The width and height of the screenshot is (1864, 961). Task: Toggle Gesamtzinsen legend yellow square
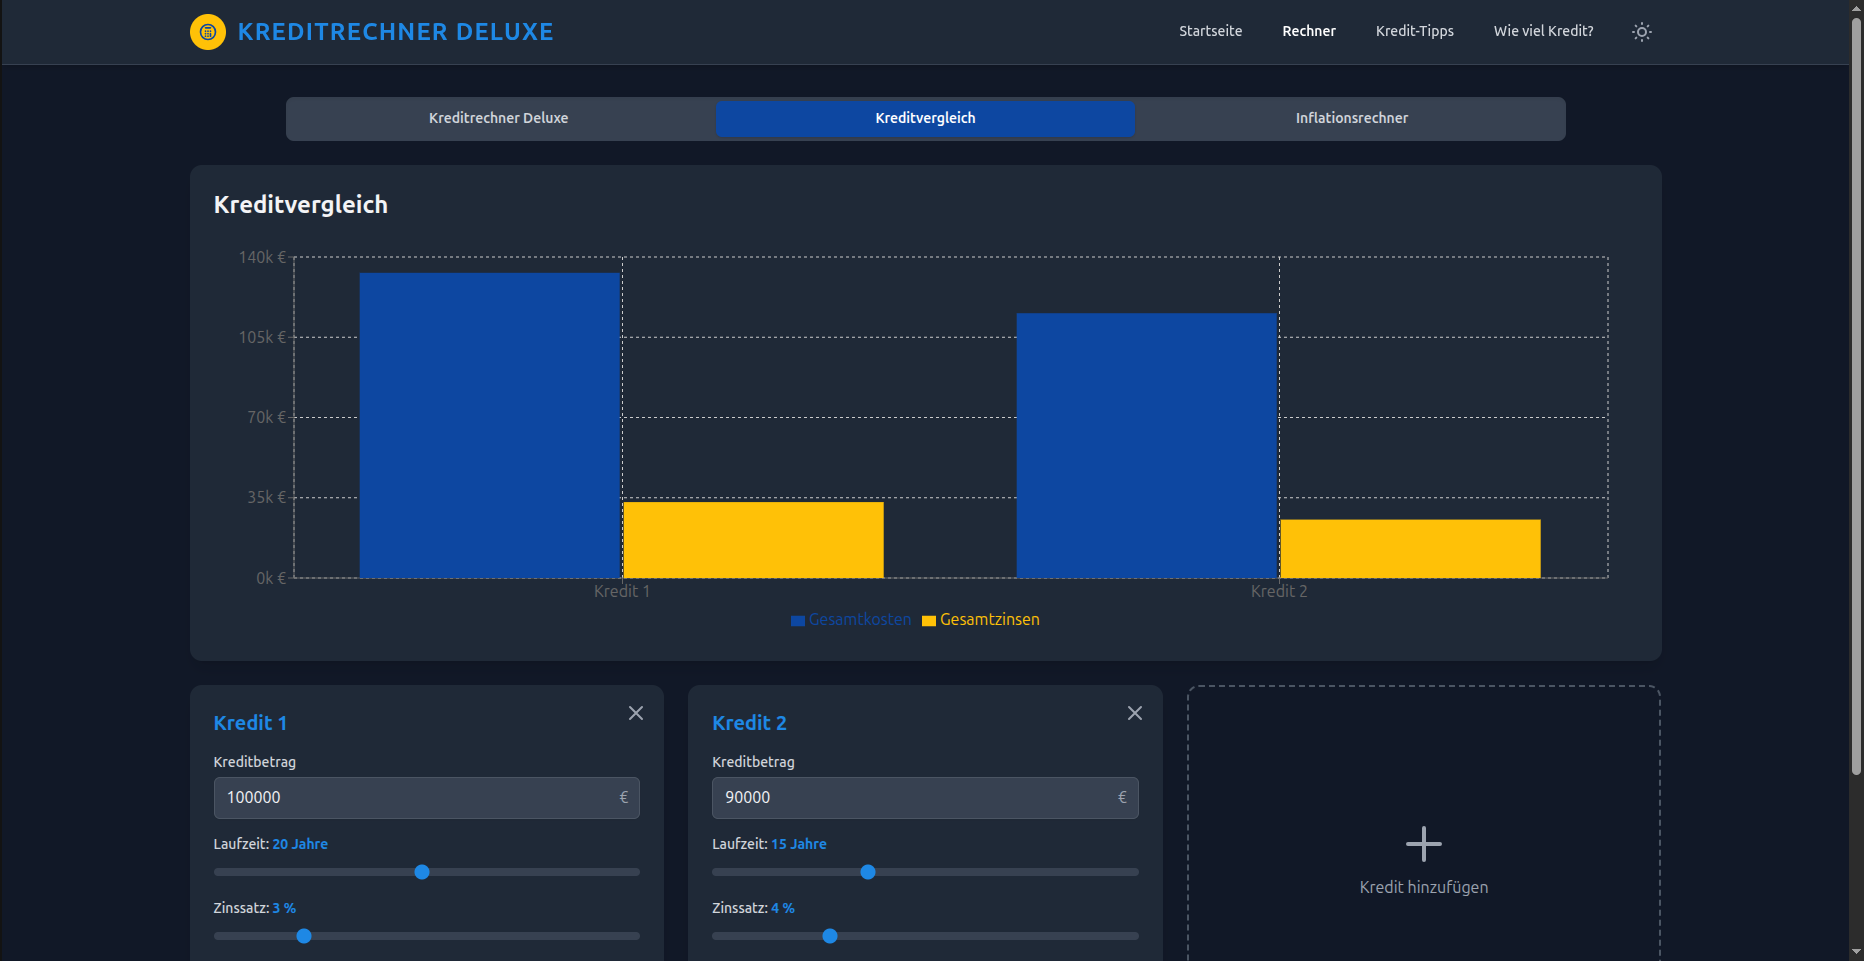[x=929, y=621]
